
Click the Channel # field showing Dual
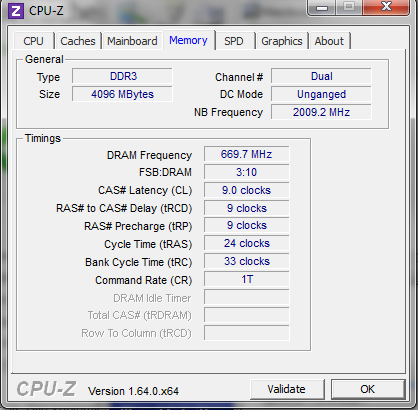321,76
